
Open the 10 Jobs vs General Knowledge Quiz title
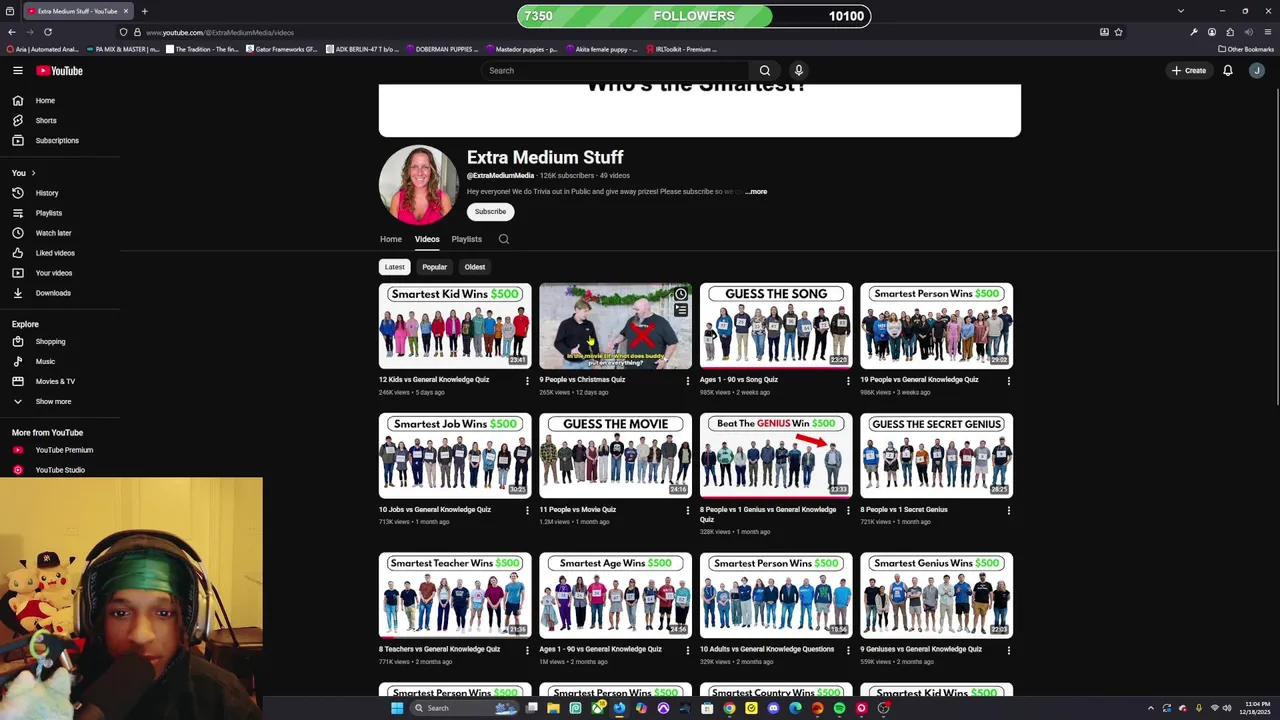click(435, 510)
